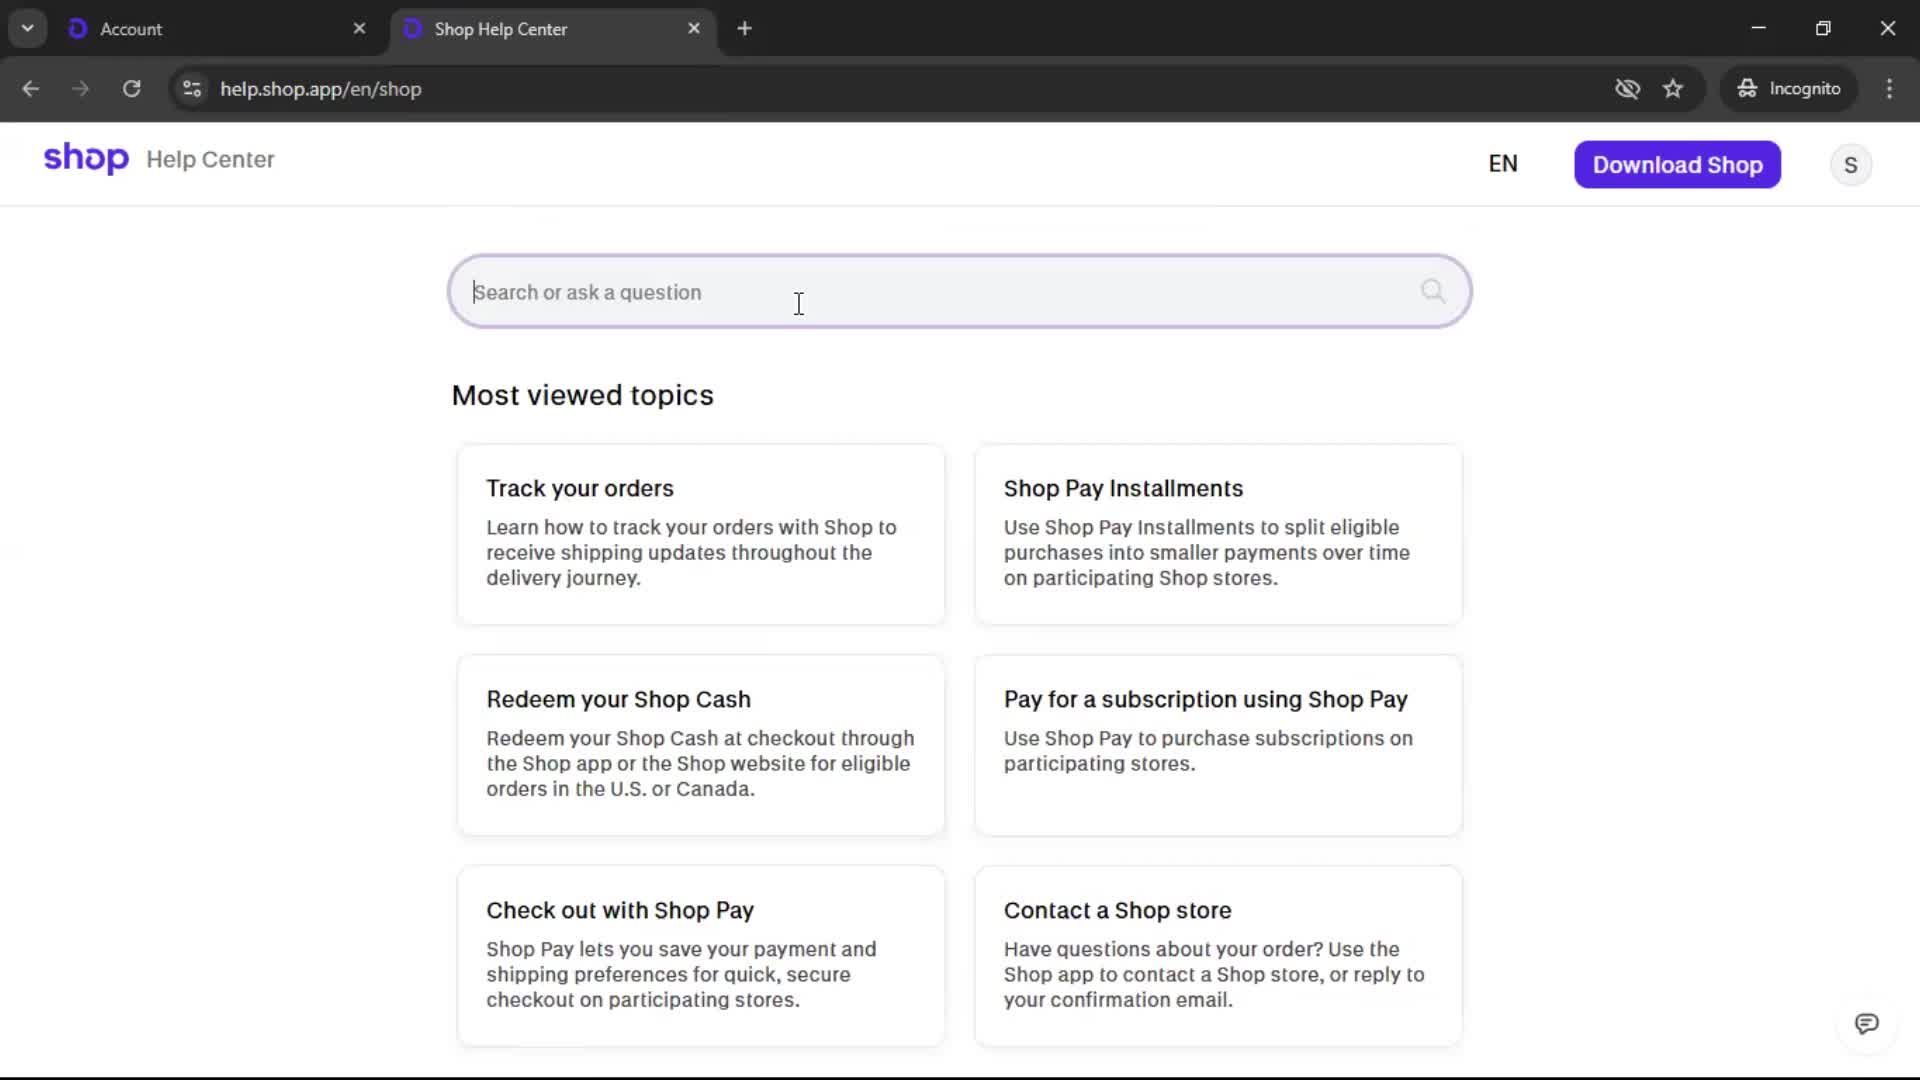1920x1080 pixels.
Task: Reload the current page
Action: click(131, 88)
